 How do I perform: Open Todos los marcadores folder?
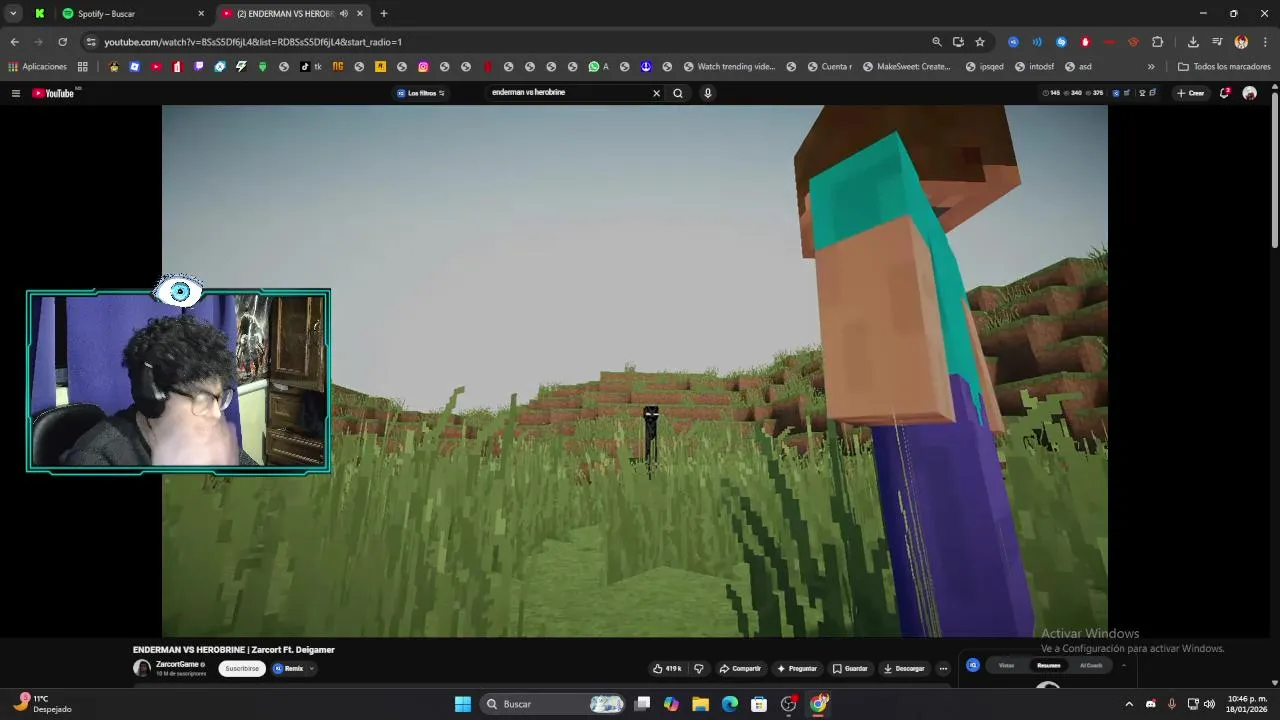1225,67
